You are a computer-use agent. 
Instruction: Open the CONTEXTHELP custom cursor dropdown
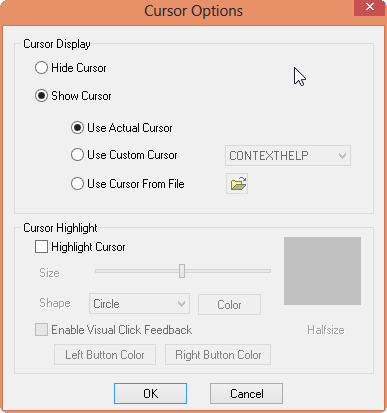tap(288, 155)
